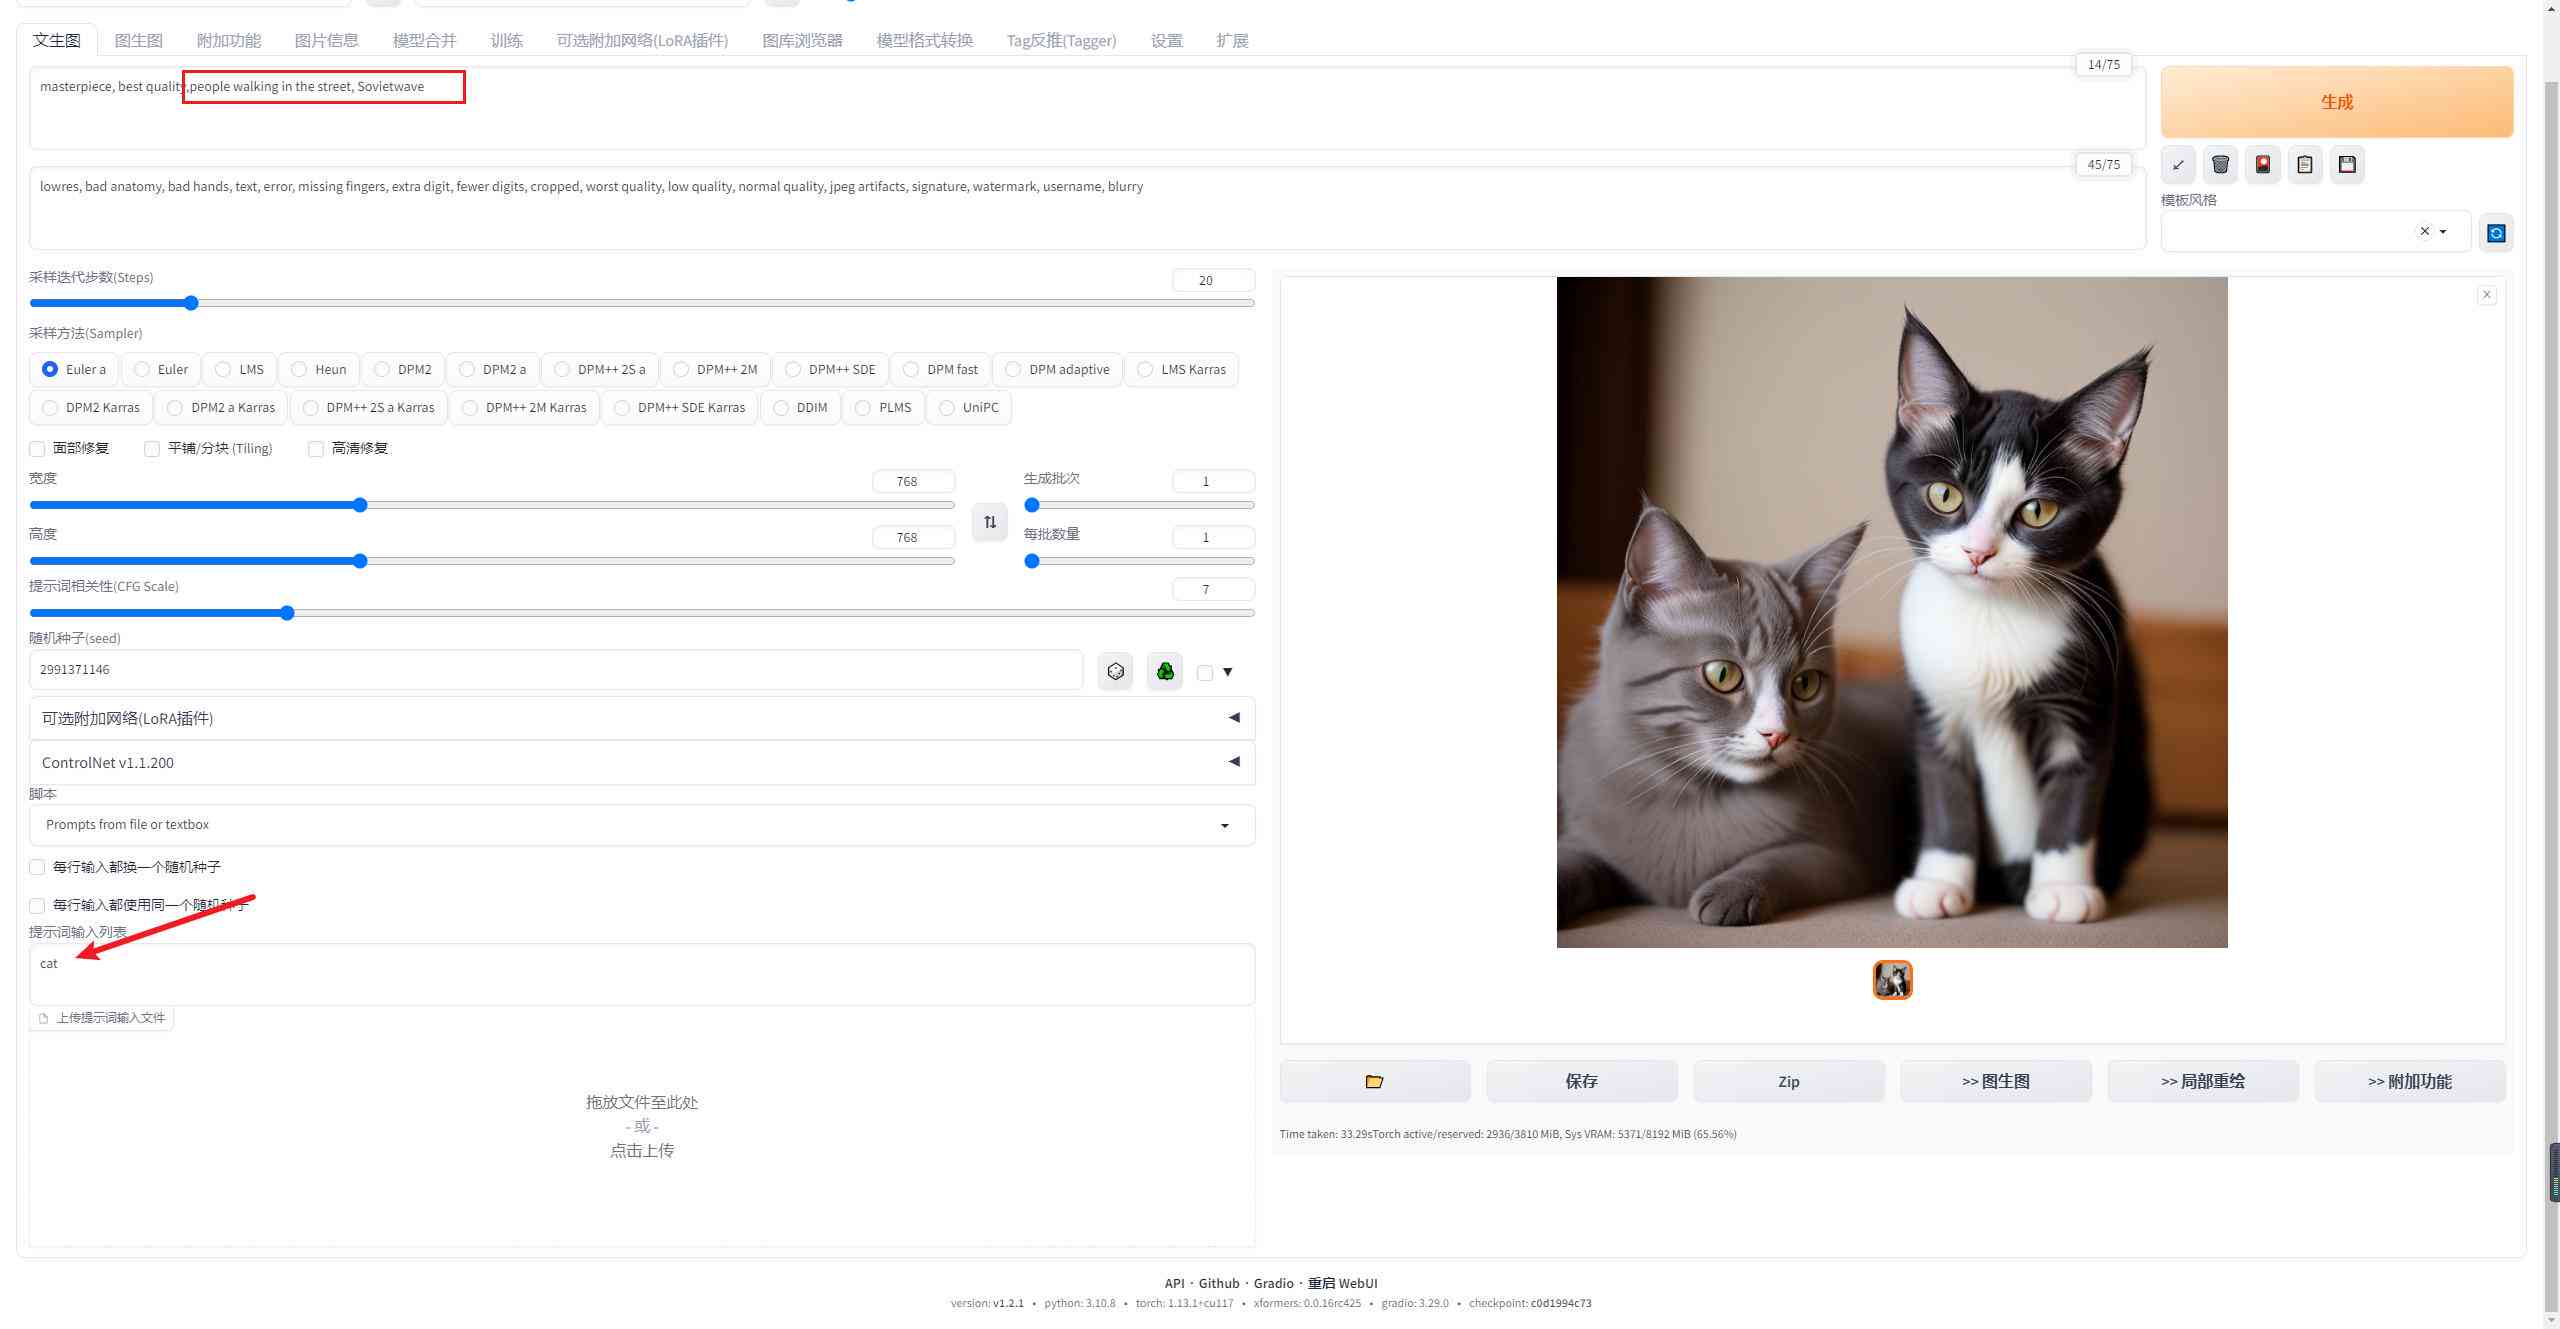This screenshot has height=1329, width=2560.
Task: Click the folder icon to open output directory
Action: [x=1375, y=1081]
